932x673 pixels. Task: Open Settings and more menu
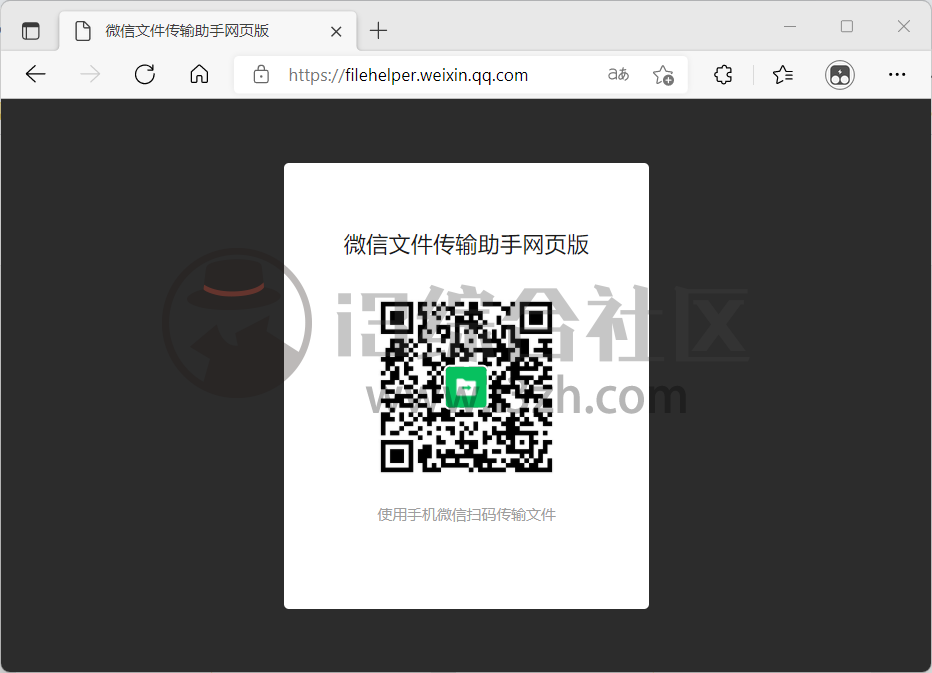click(897, 74)
